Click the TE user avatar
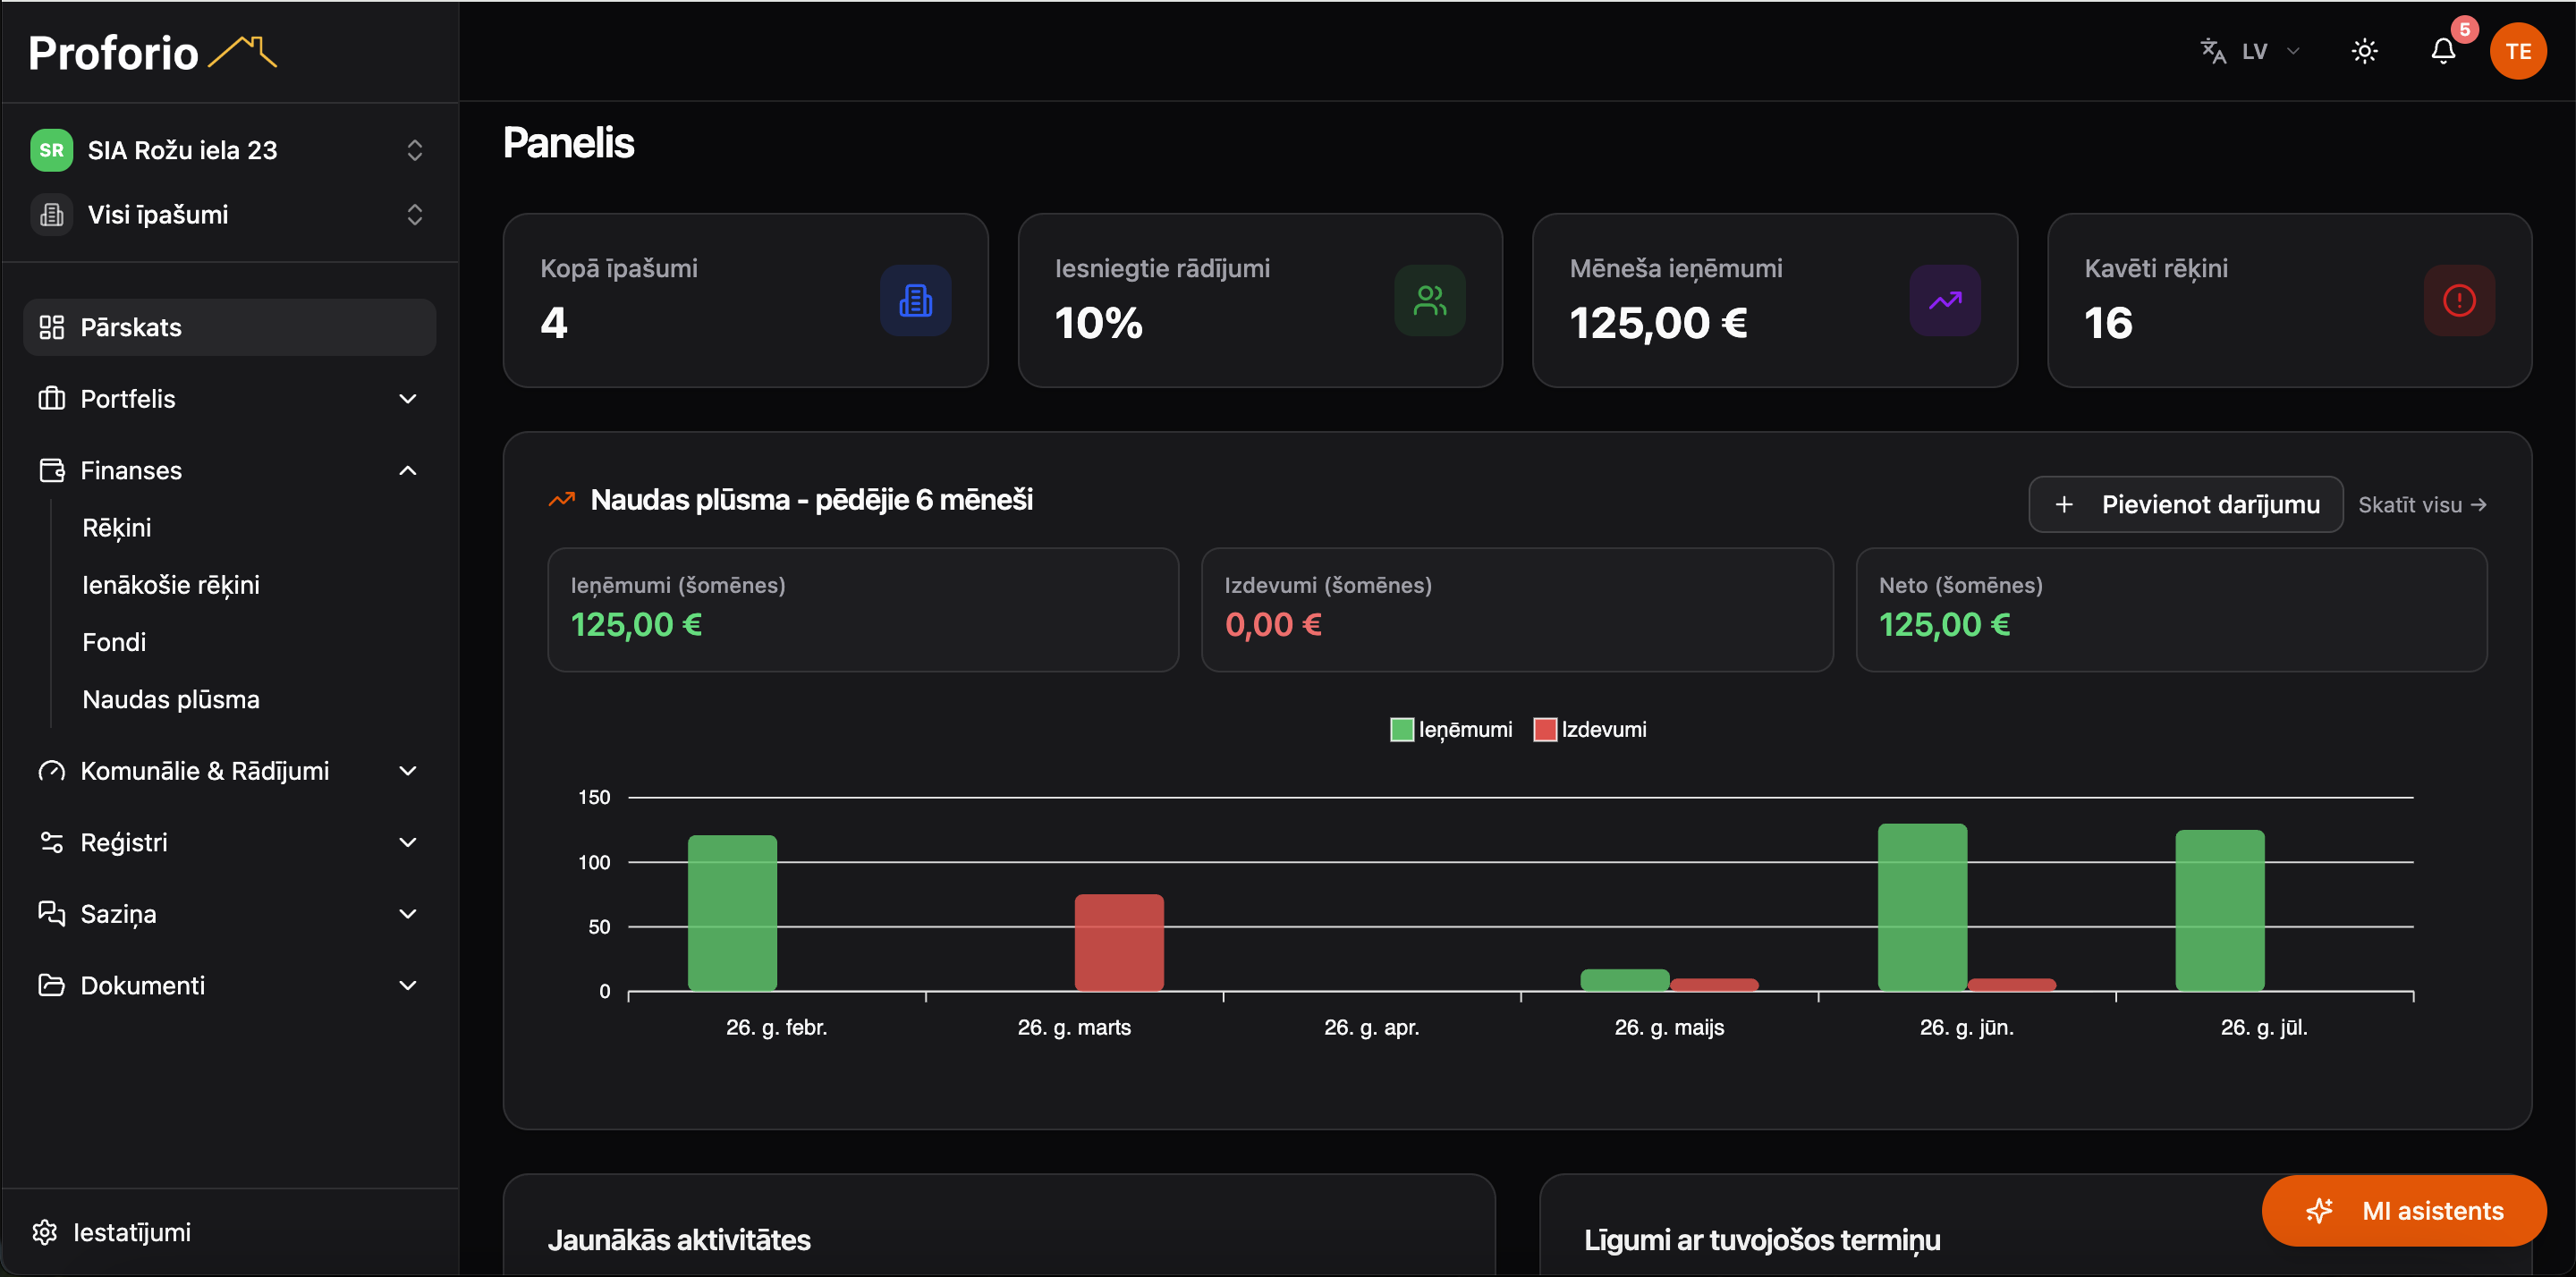This screenshot has height=1277, width=2576. [x=2517, y=51]
